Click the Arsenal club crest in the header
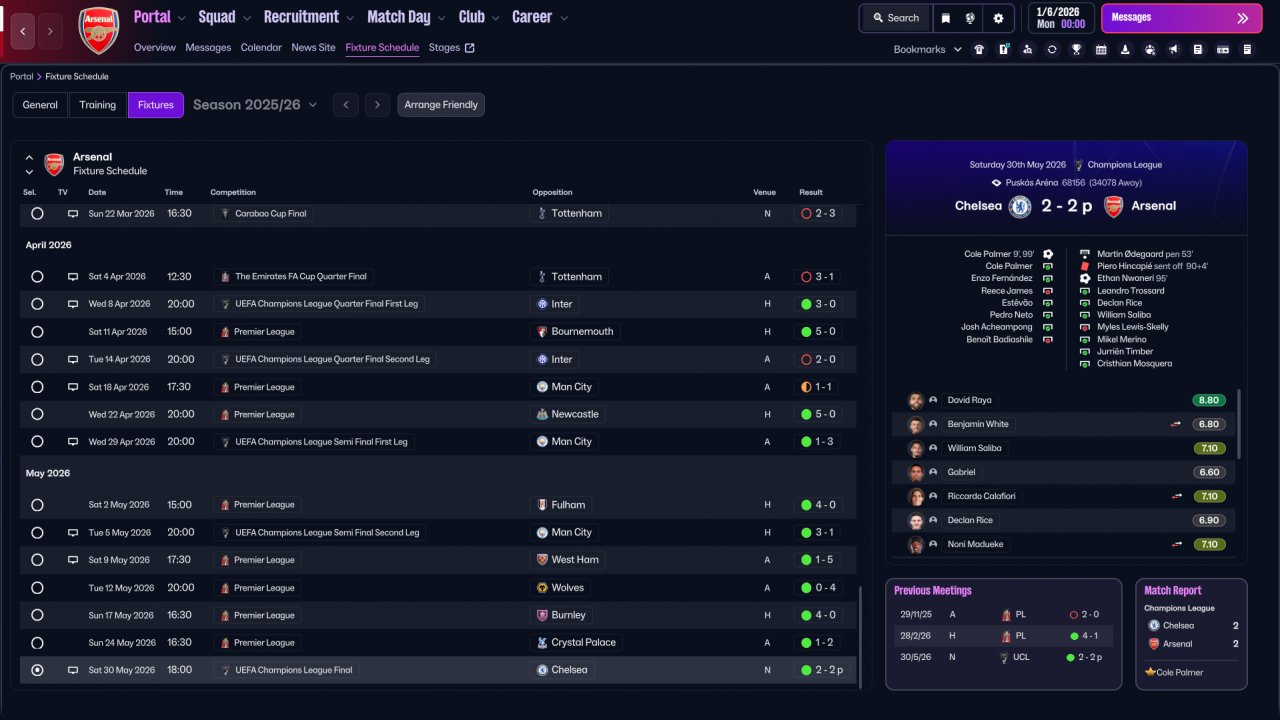Viewport: 1280px width, 720px height. point(99,30)
